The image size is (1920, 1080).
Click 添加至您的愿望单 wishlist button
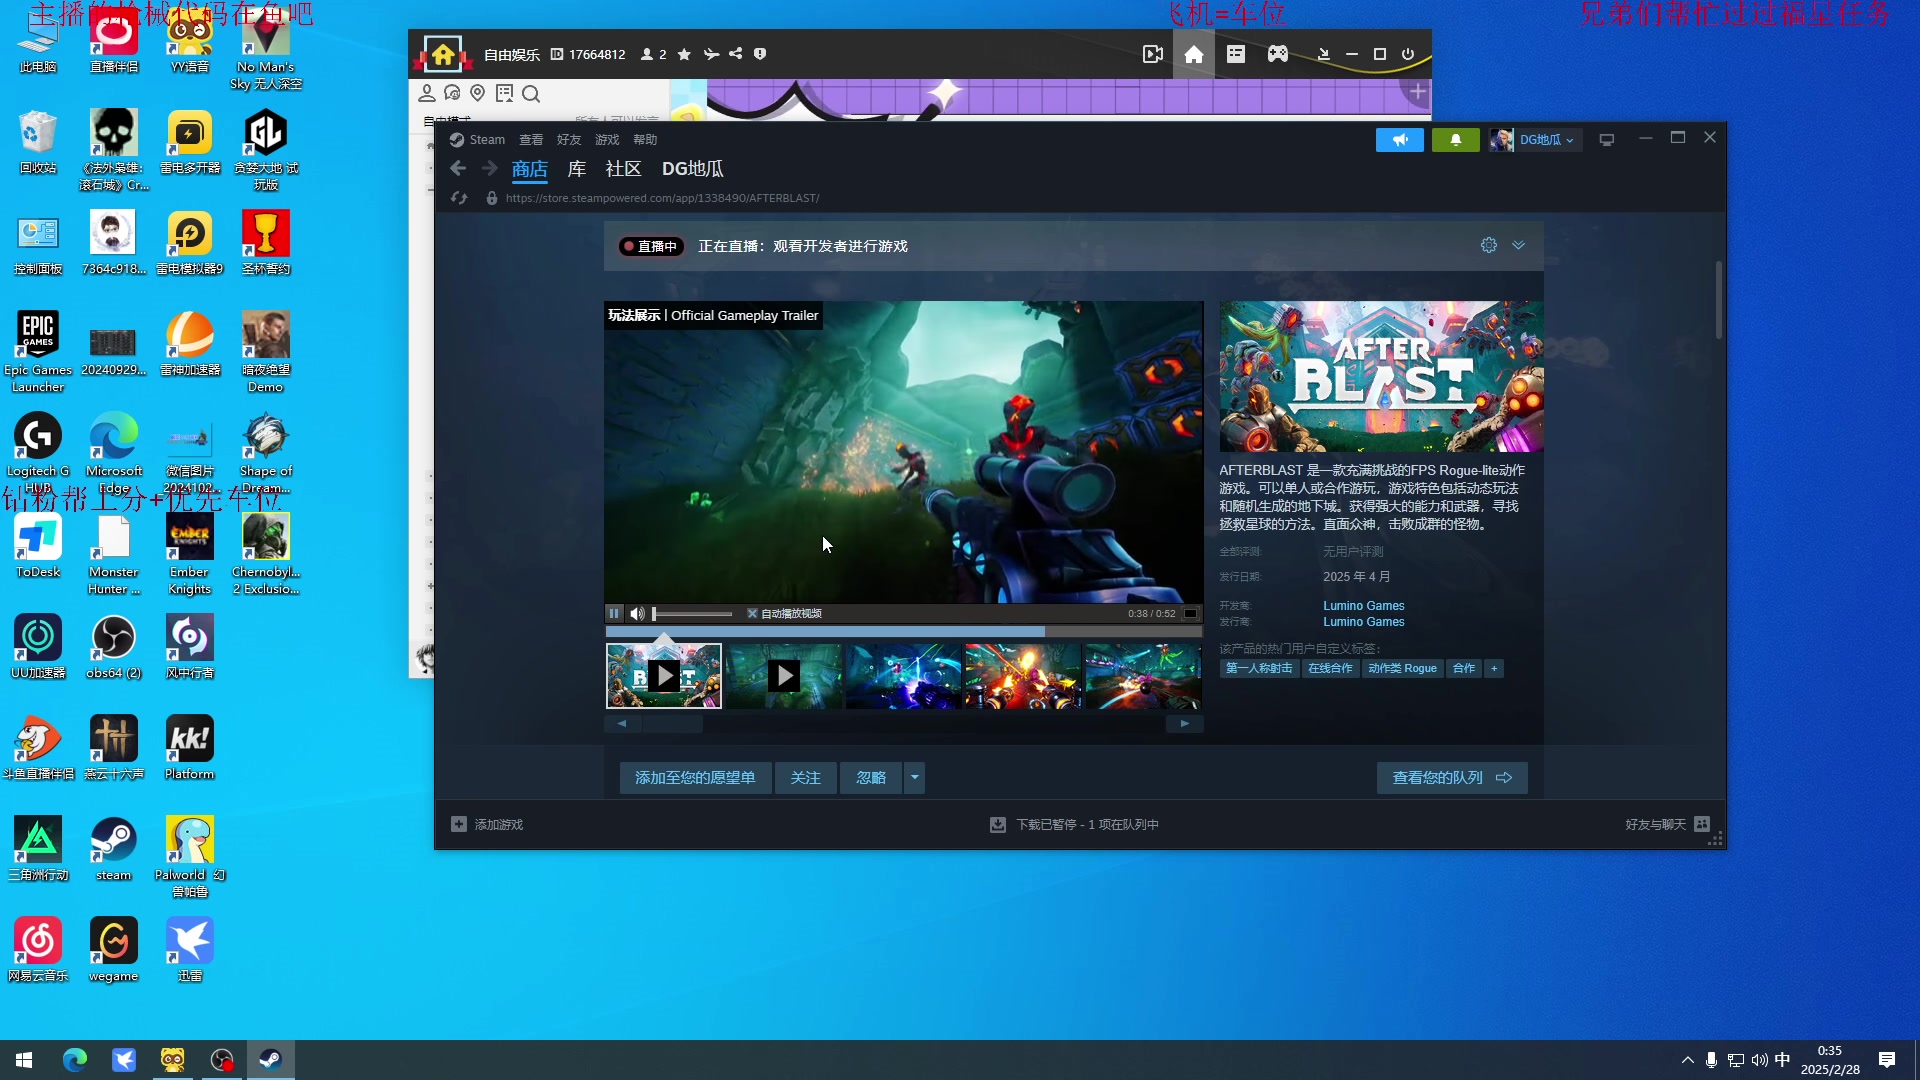click(x=695, y=778)
